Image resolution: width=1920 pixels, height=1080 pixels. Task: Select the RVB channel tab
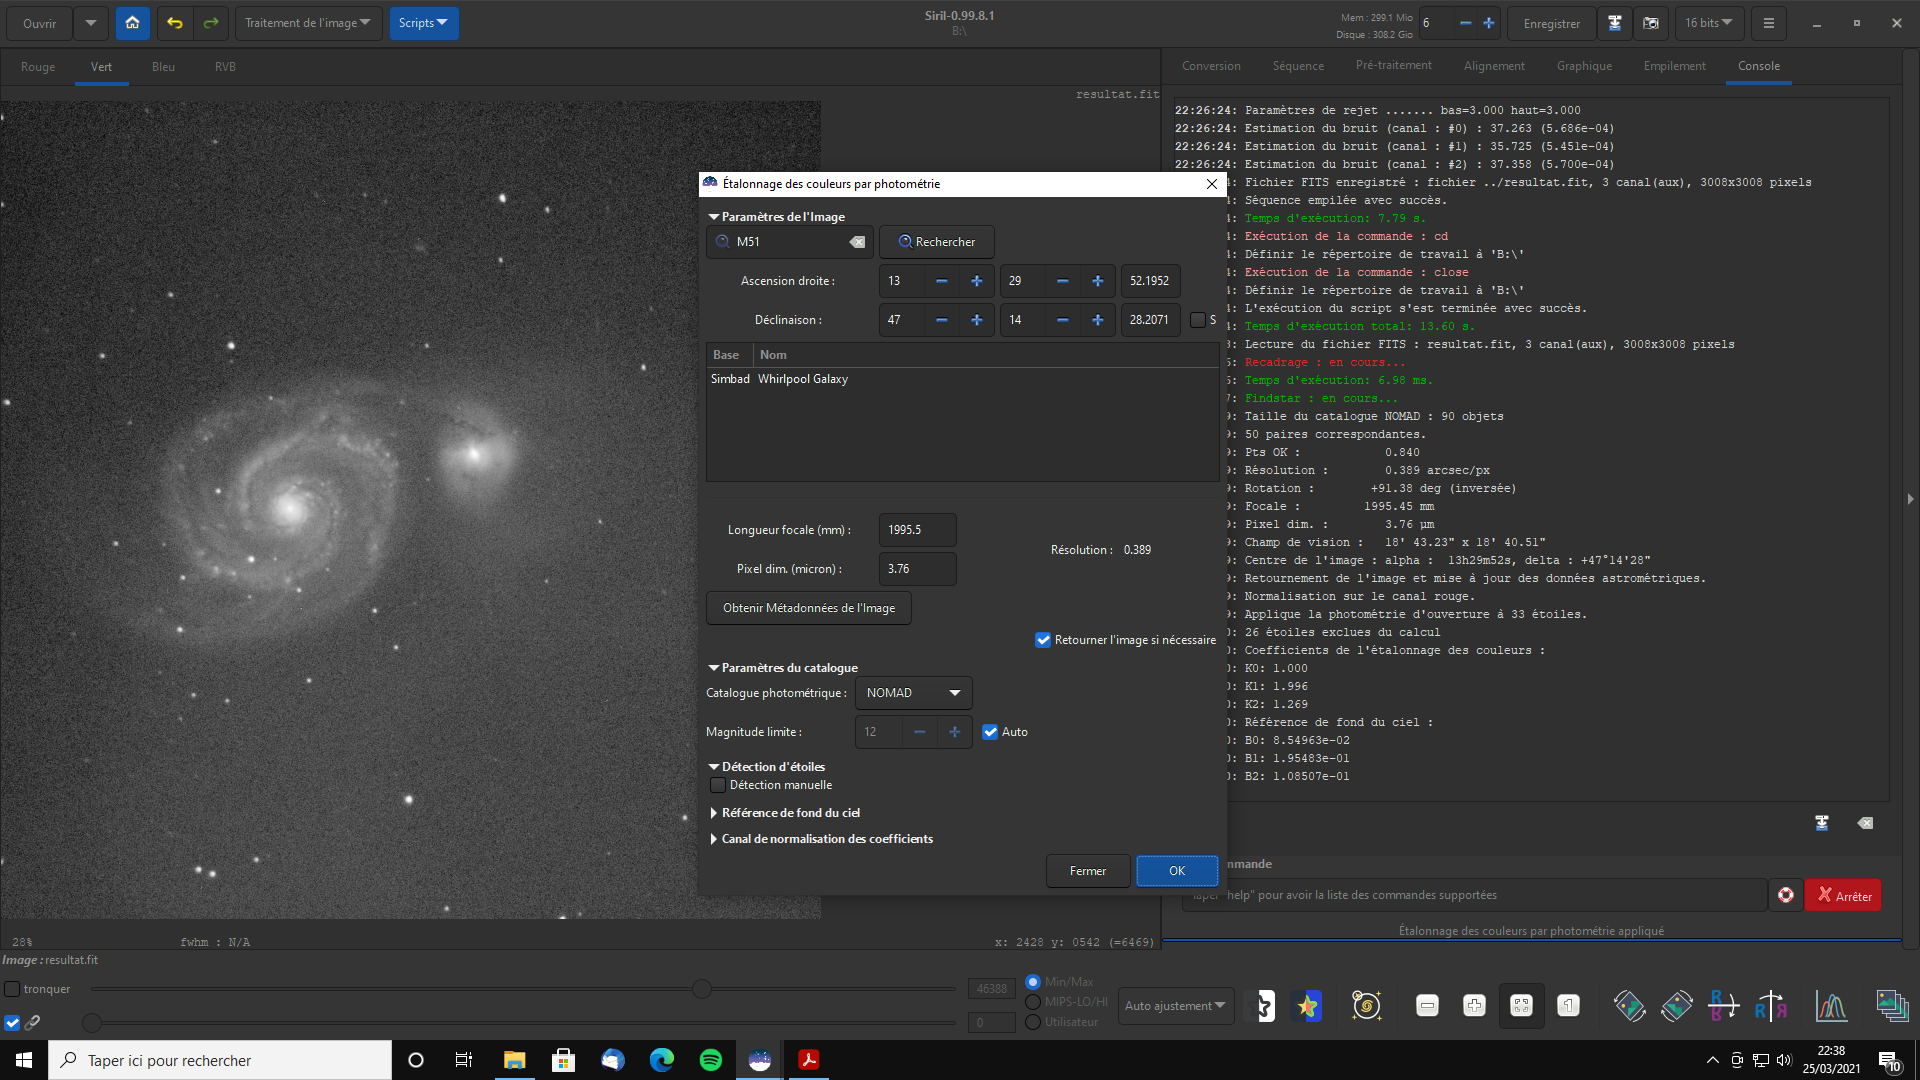click(225, 67)
